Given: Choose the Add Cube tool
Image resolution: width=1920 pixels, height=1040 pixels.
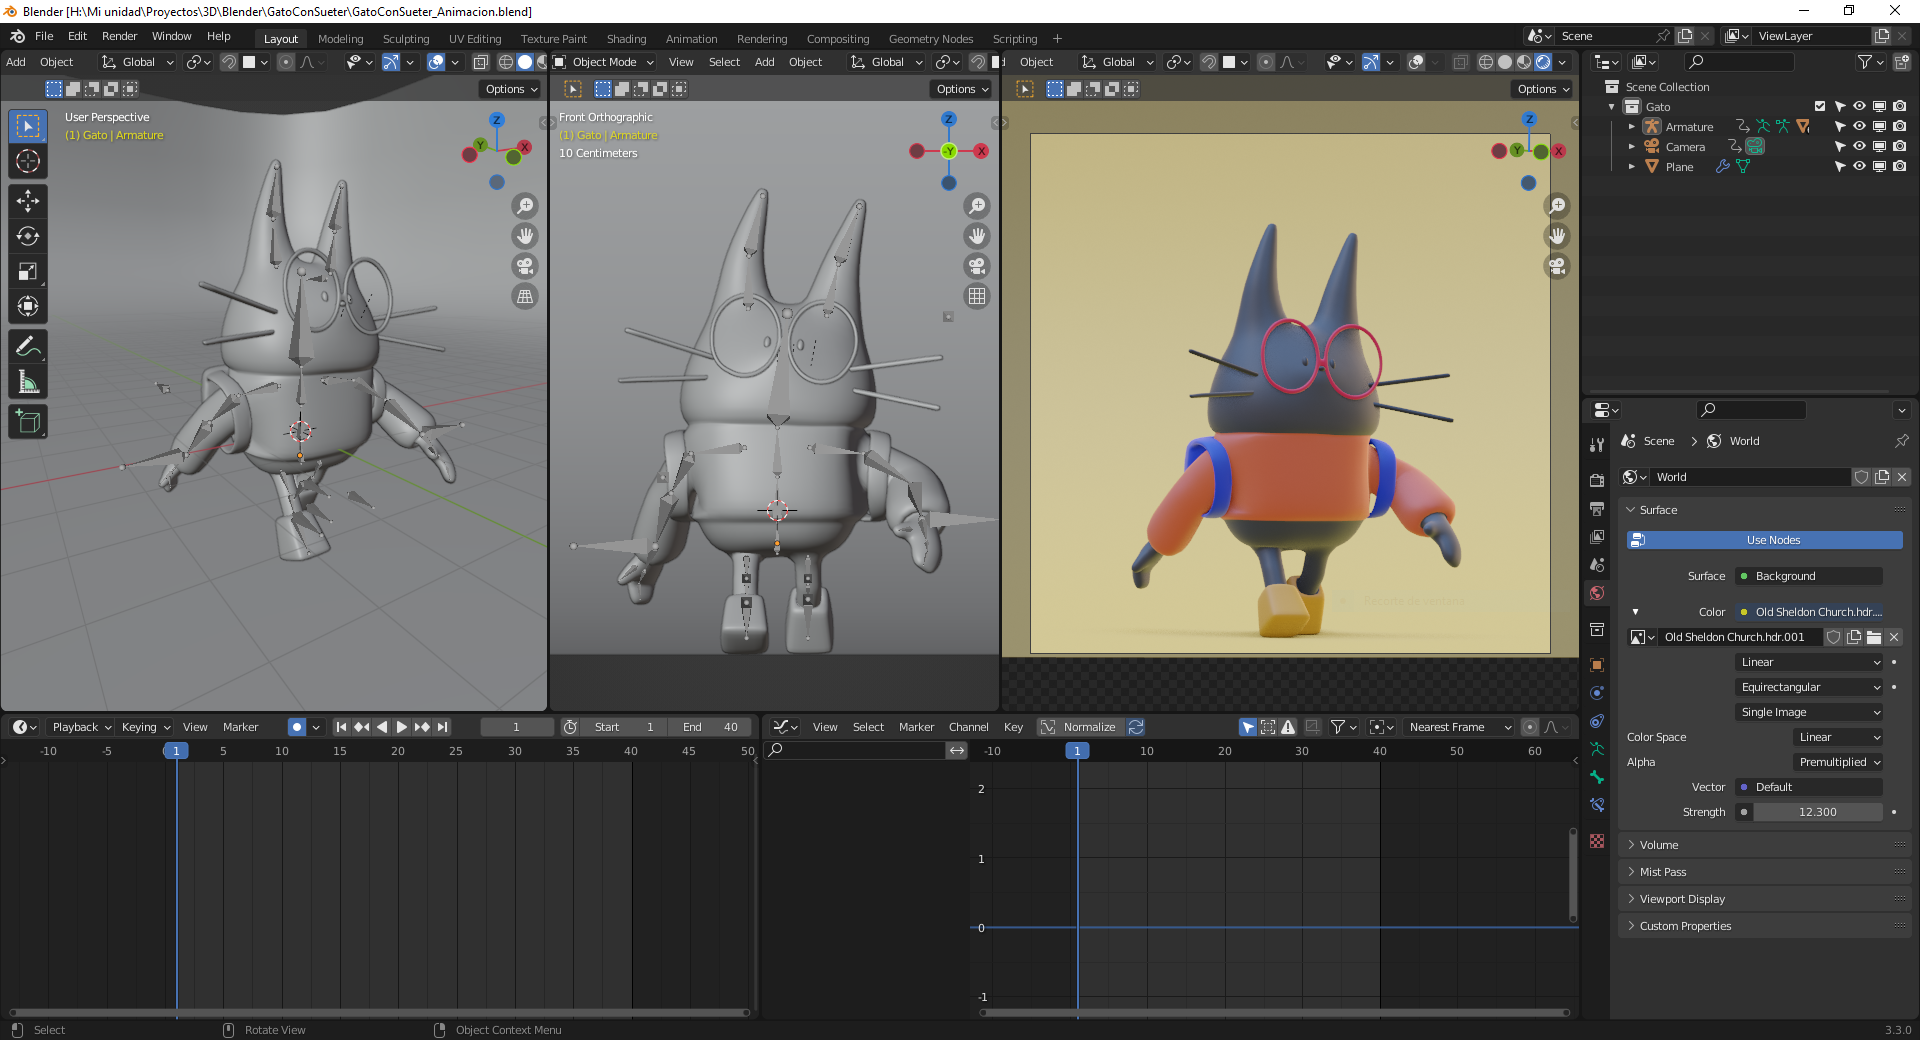Looking at the screenshot, I should pos(28,422).
